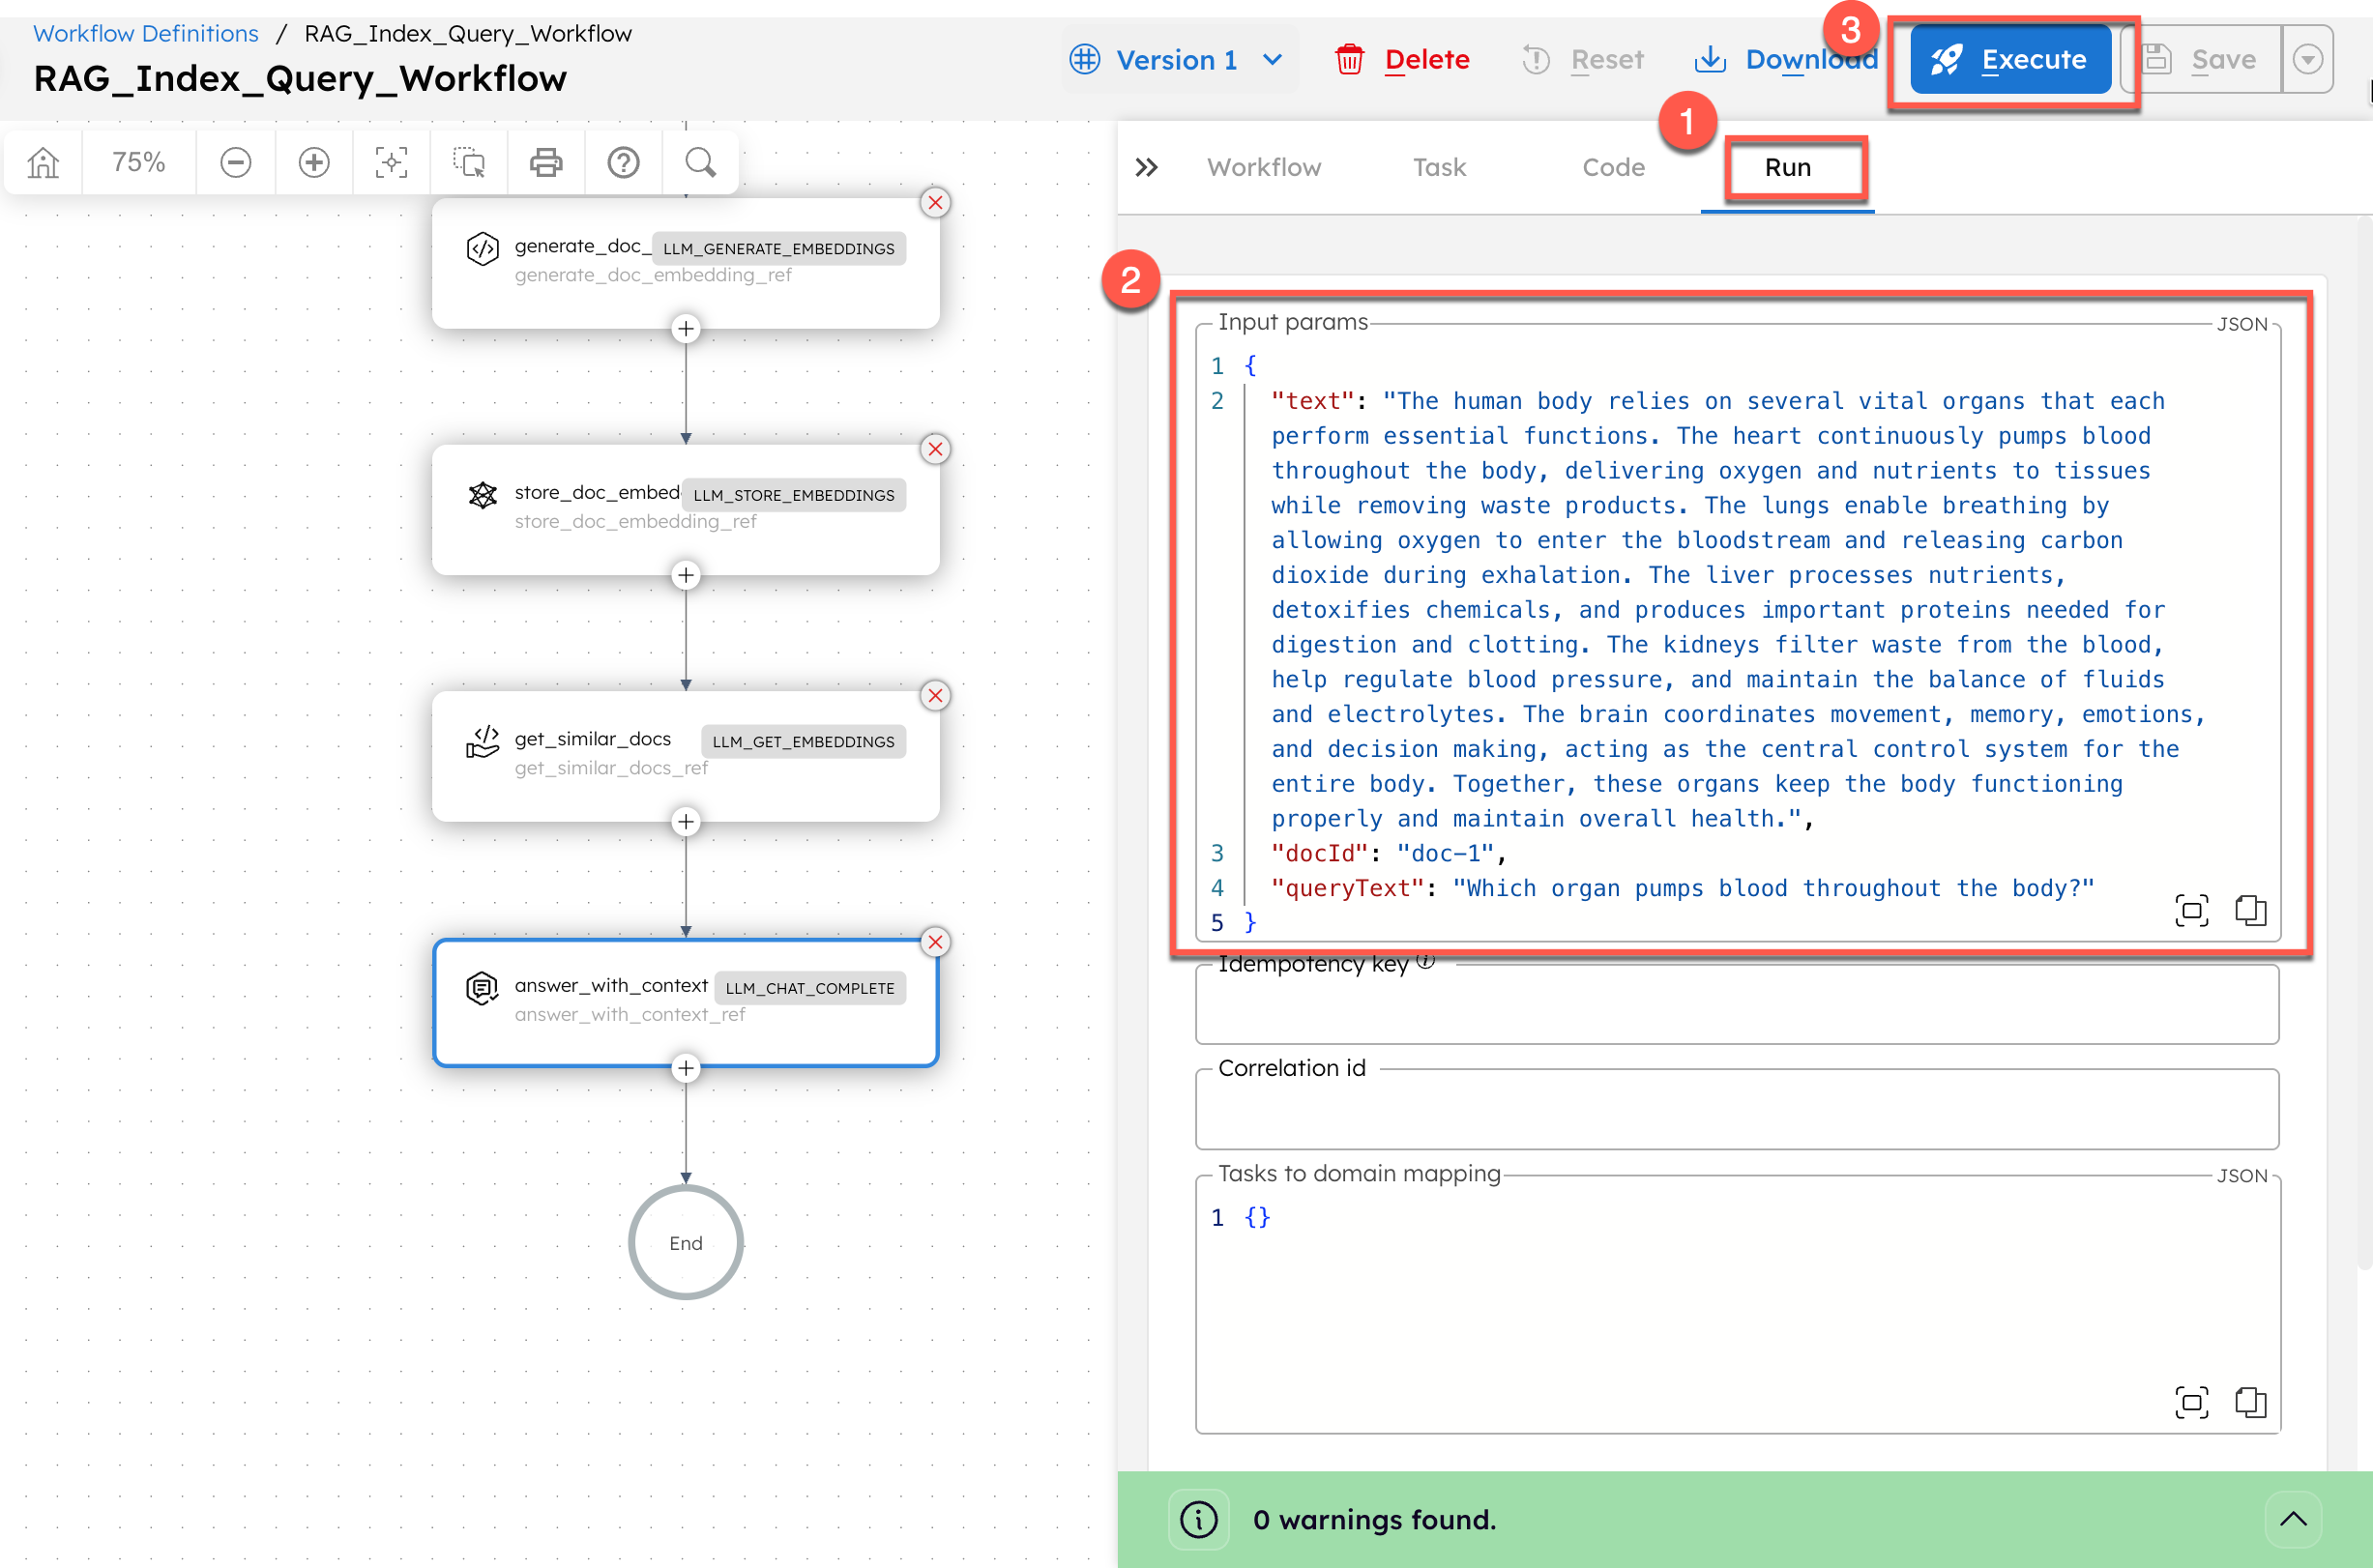Fit the workflow to screen with focus icon

[x=391, y=161]
